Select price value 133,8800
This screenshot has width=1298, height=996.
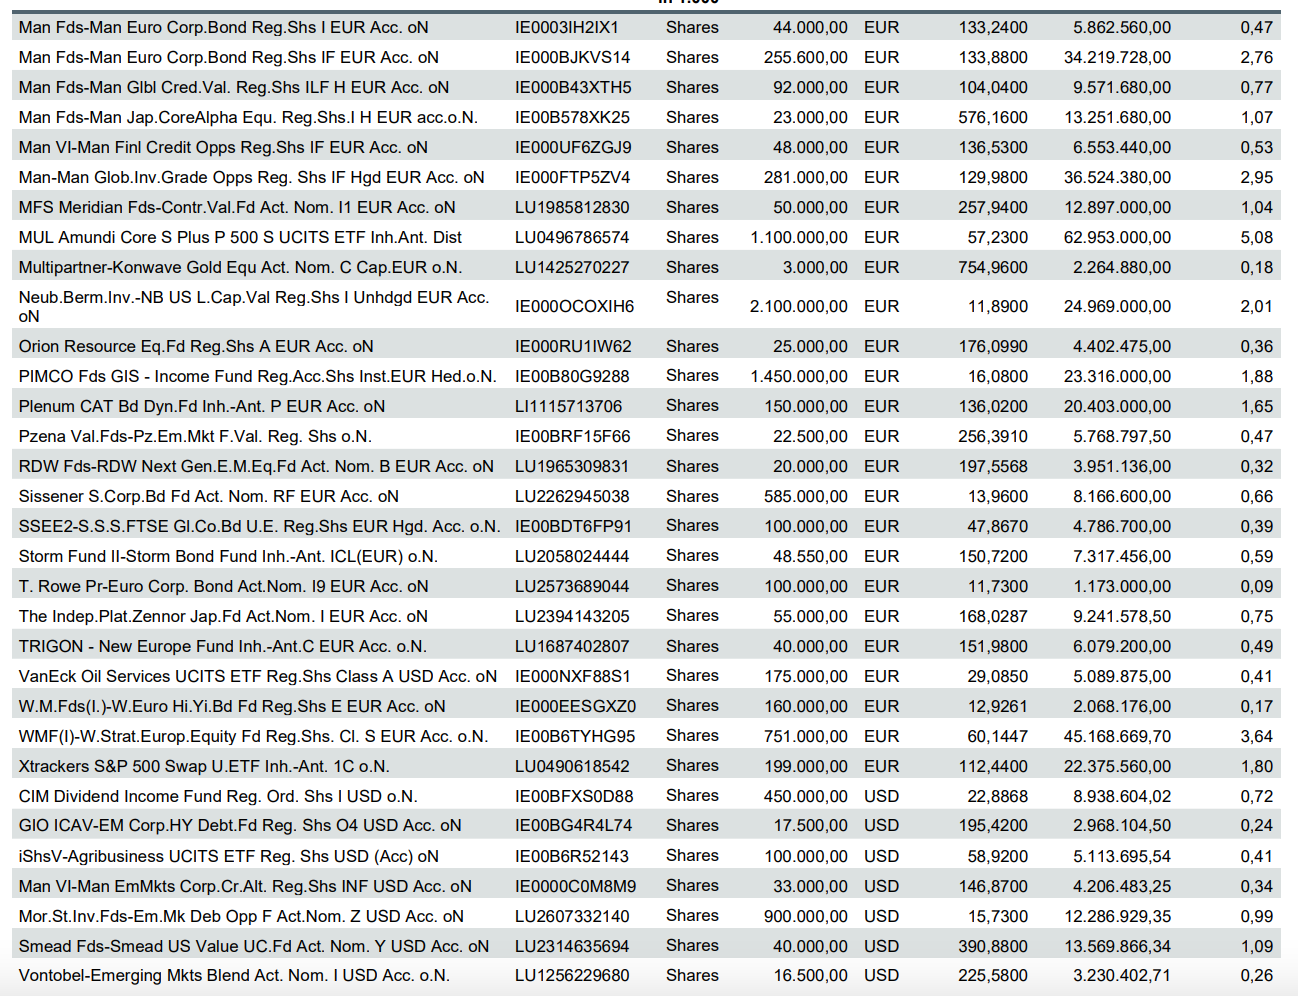pyautogui.click(x=993, y=58)
